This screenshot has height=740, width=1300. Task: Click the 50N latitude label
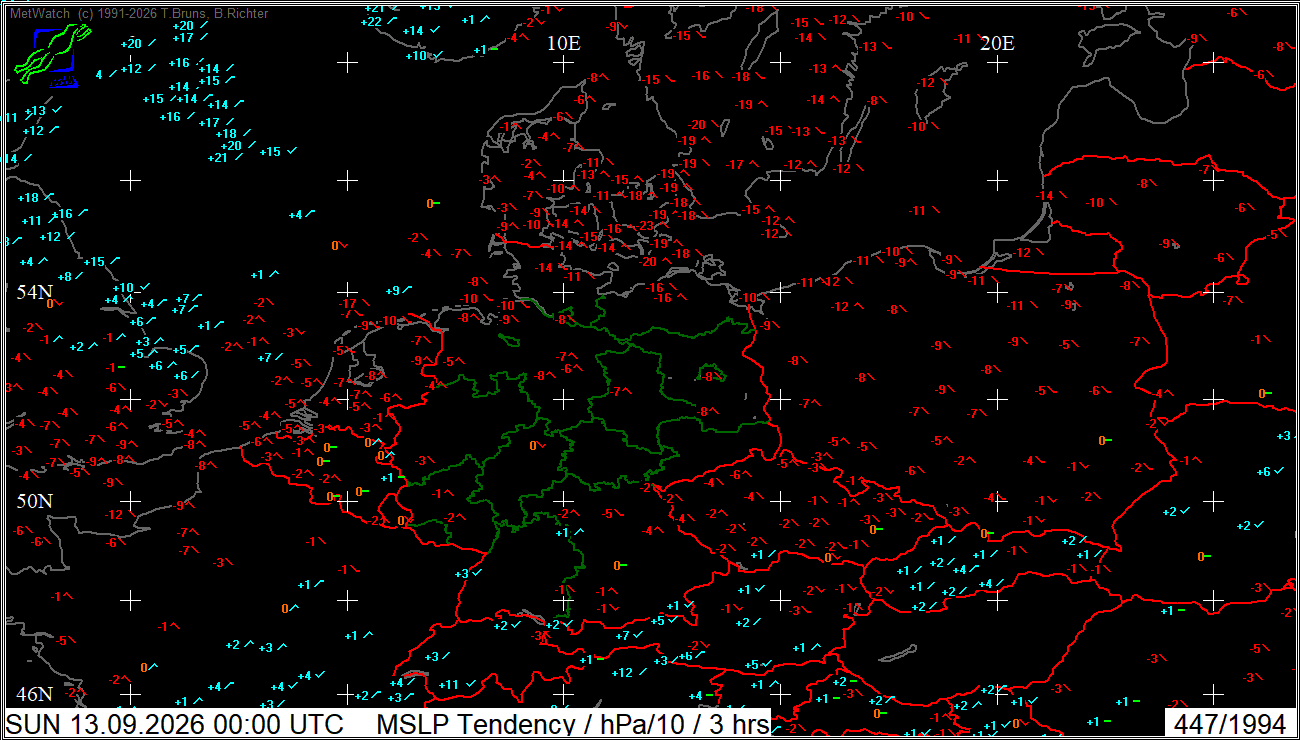(34, 500)
